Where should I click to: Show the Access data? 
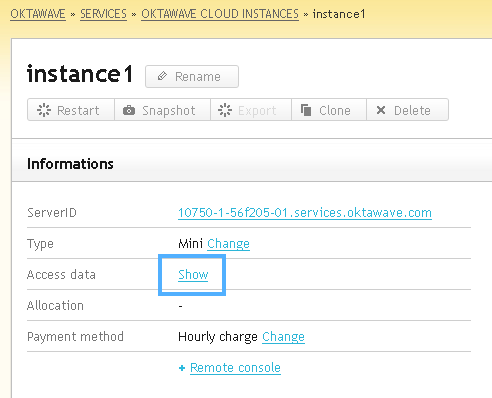click(193, 275)
